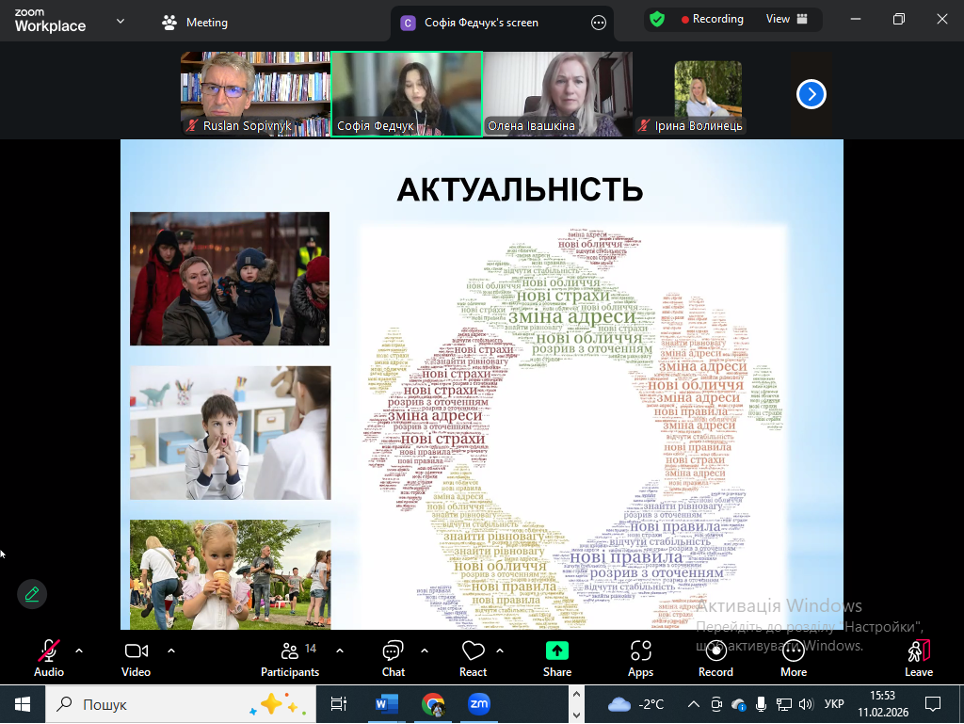
Task: Unmute using the Audio microphone button
Action: [x=49, y=658]
